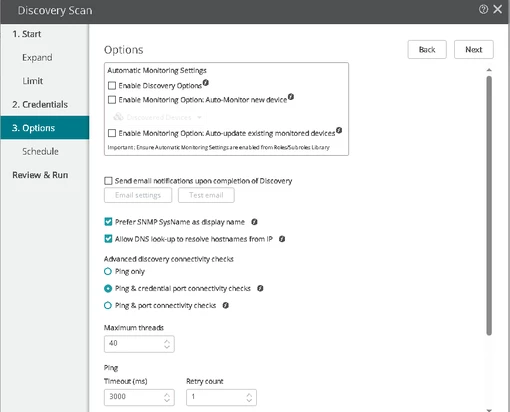Click info icon beside Auto-Monitor new device

pos(291,97)
